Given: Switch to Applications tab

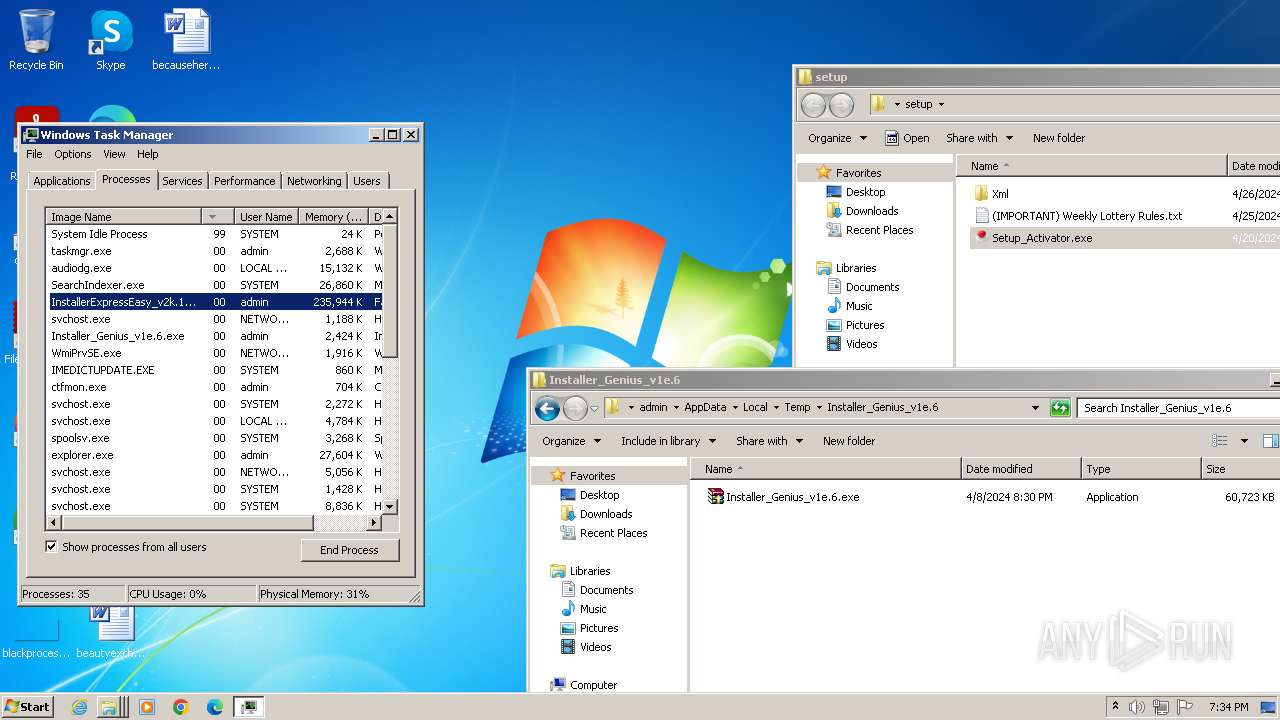Looking at the screenshot, I should (61, 181).
